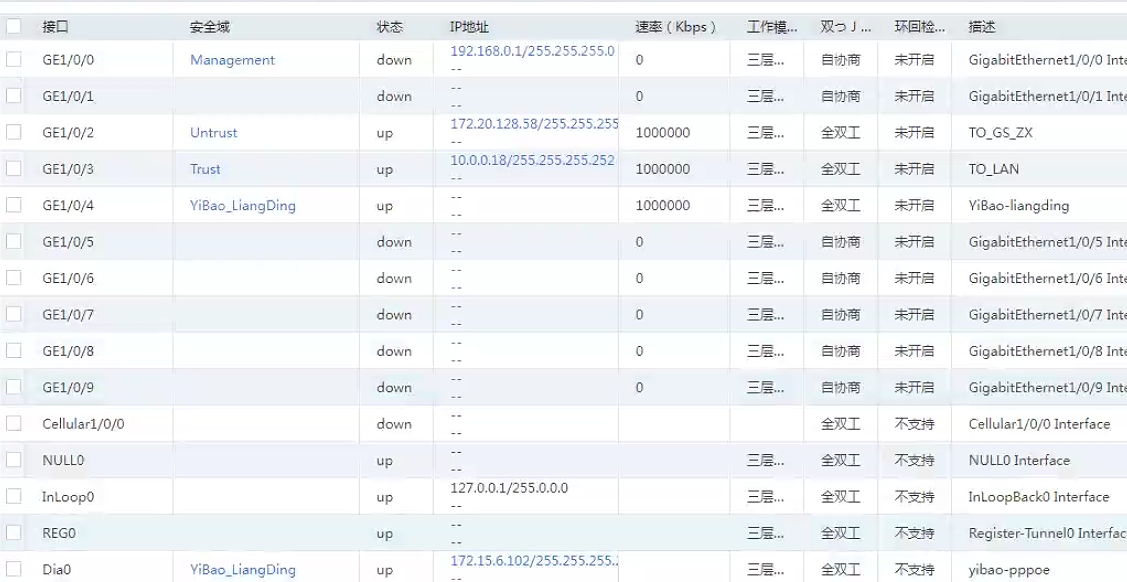The height and width of the screenshot is (582, 1127).
Task: Select the GE1/0/3 interface name
Action: (x=68, y=169)
